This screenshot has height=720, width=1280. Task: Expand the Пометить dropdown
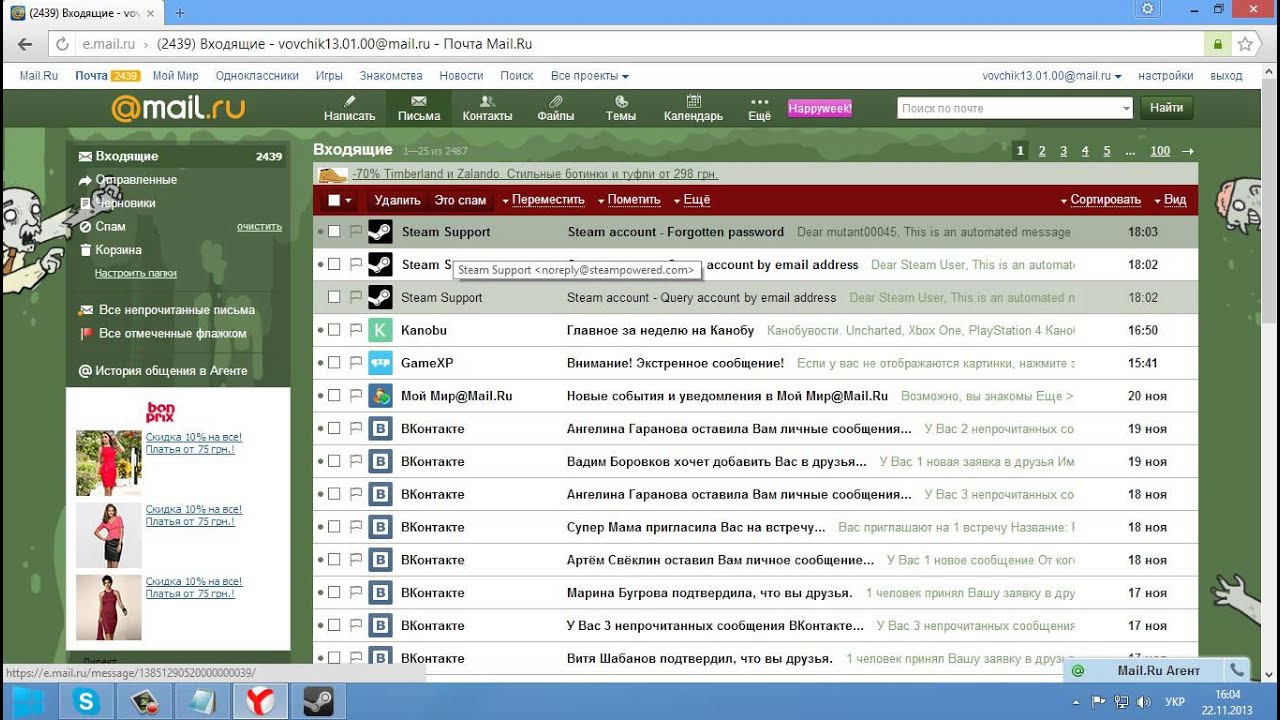629,200
